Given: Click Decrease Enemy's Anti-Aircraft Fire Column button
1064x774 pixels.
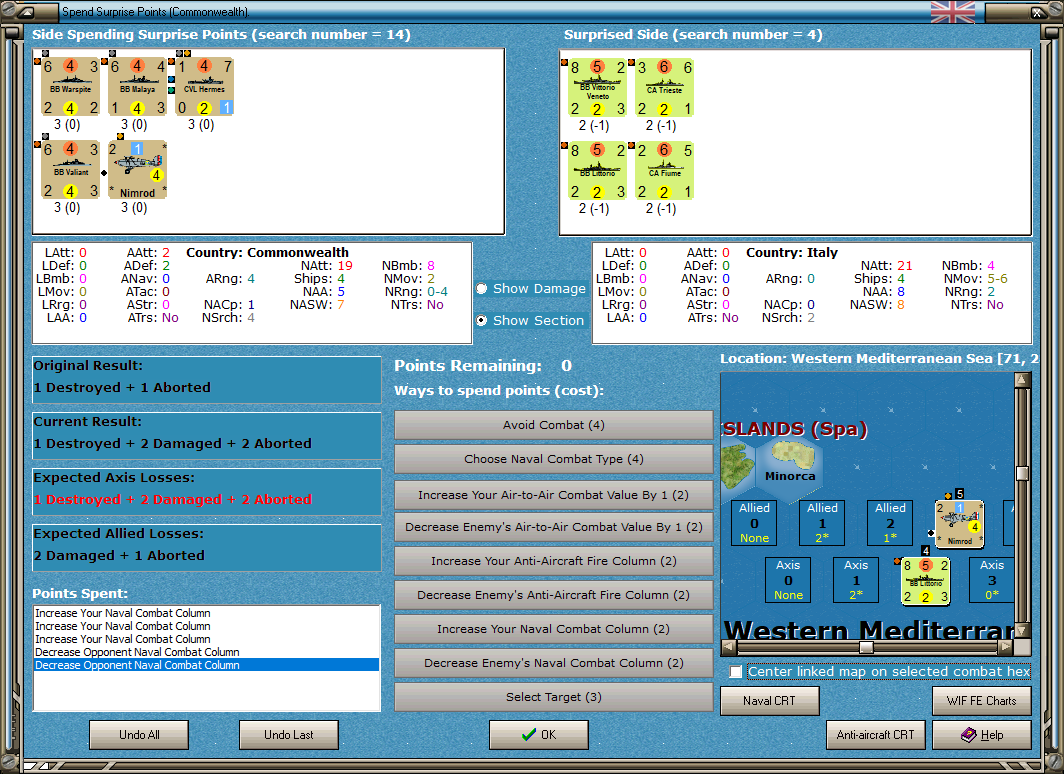Looking at the screenshot, I should coord(554,595).
